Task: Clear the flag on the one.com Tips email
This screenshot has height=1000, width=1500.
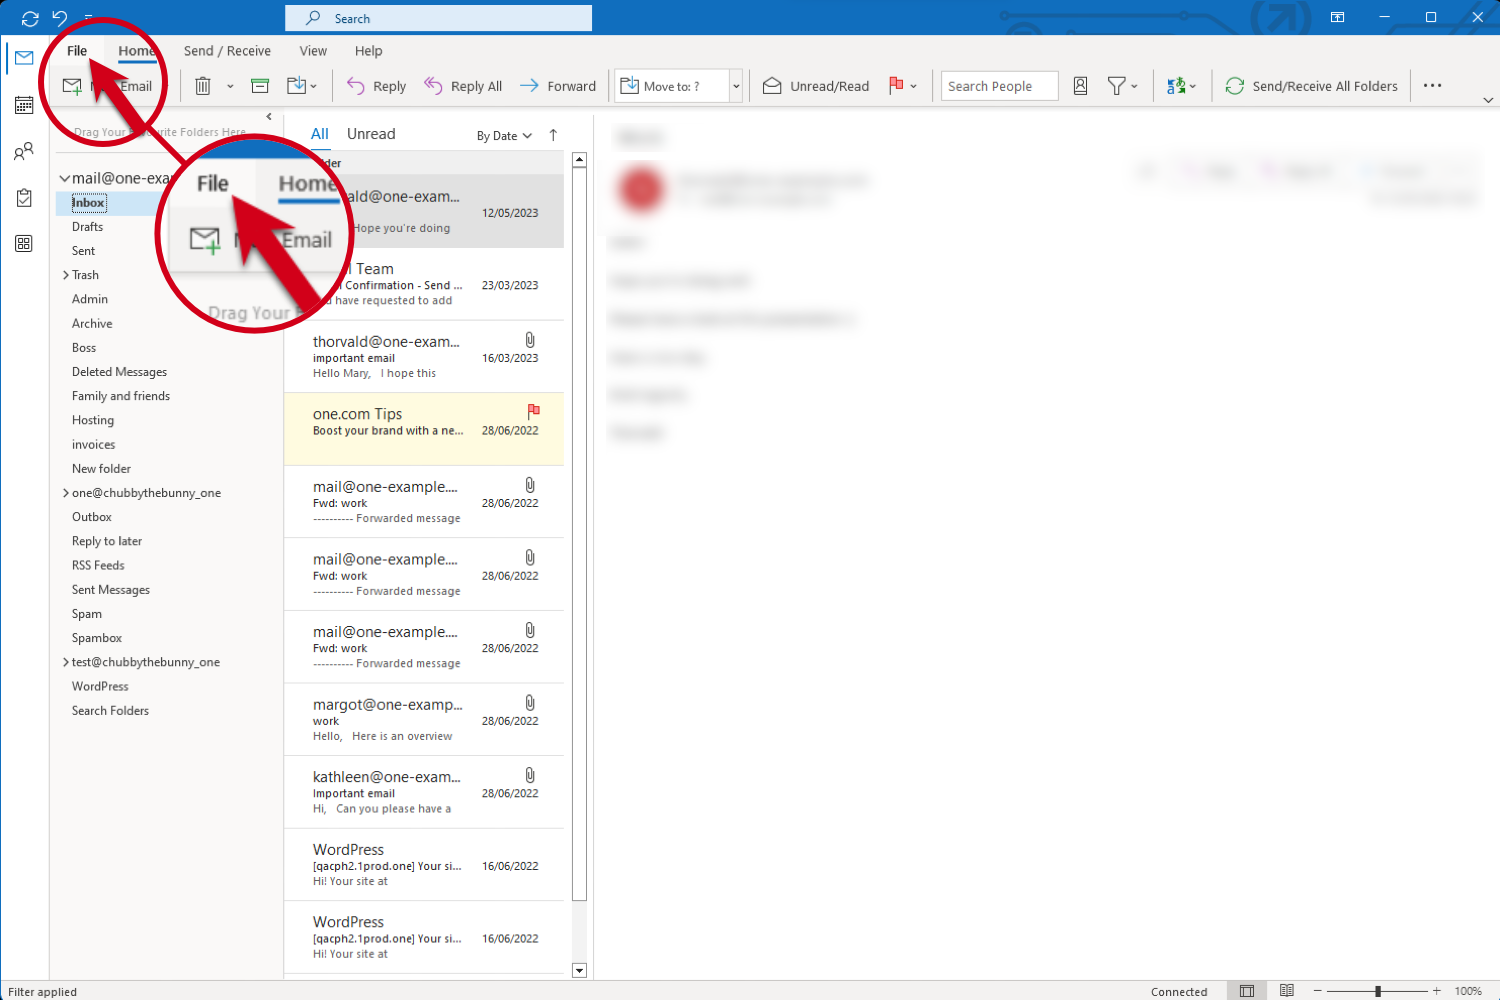Action: (x=534, y=410)
